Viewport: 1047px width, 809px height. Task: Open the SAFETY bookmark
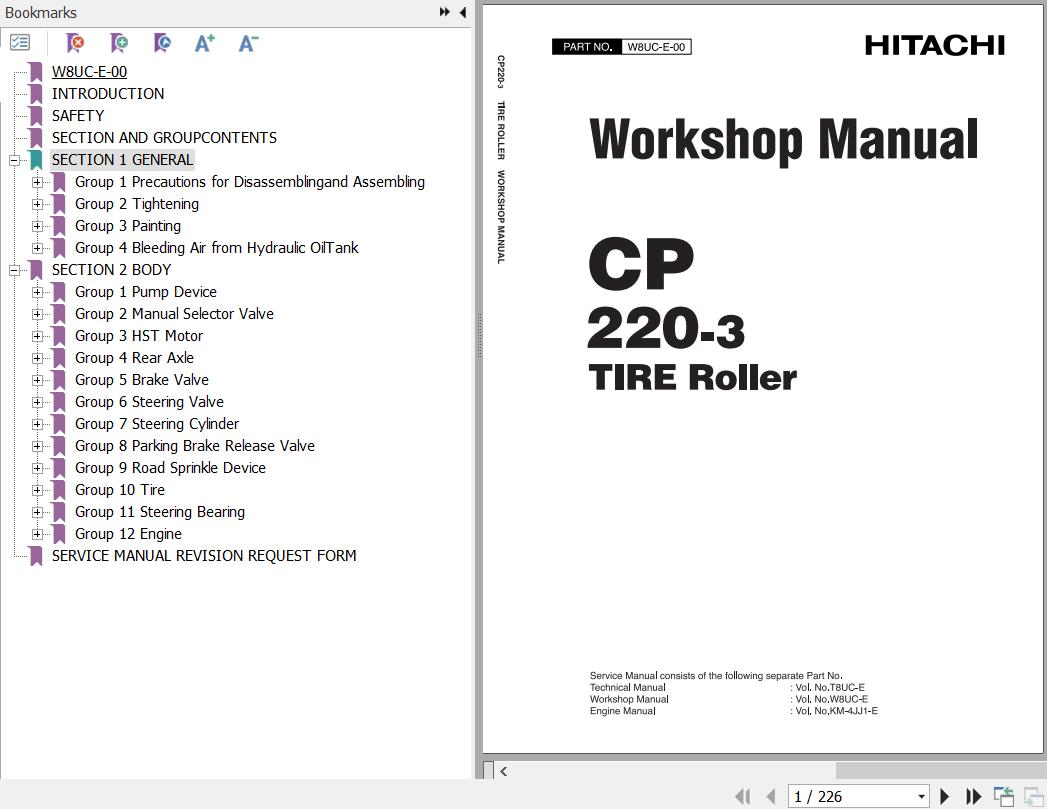[78, 116]
